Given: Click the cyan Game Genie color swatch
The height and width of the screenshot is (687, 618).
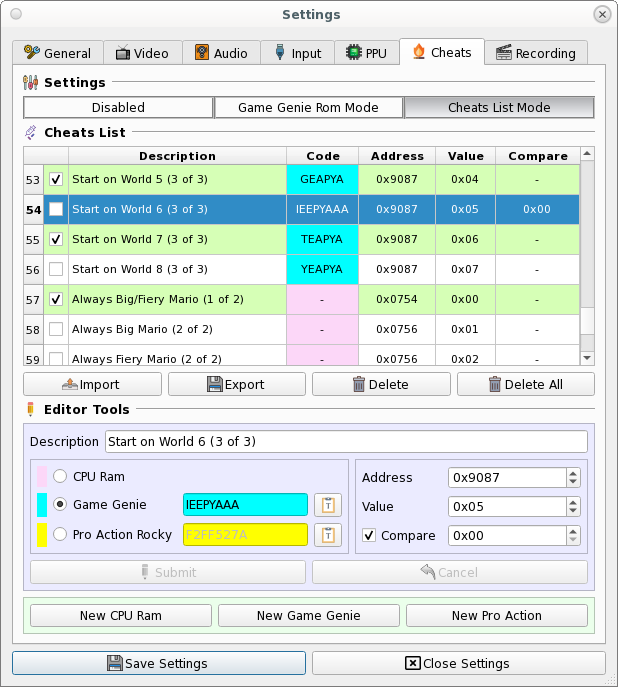Looking at the screenshot, I should point(42,505).
